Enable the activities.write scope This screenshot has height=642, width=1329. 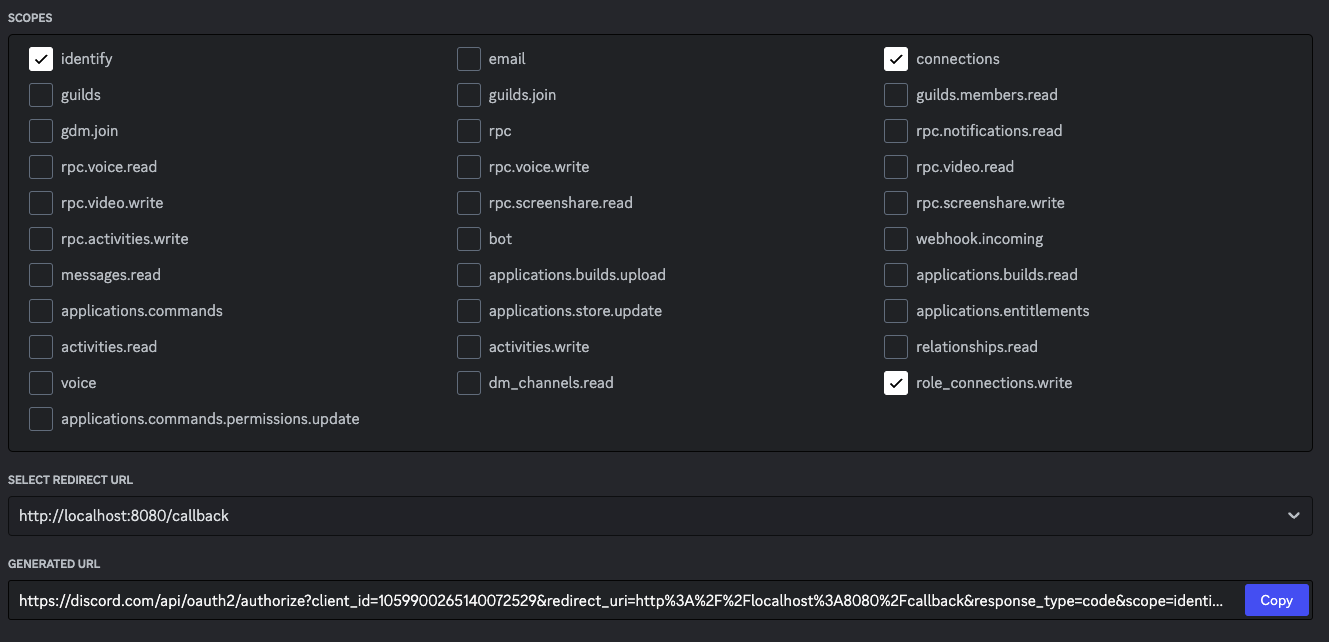[469, 347]
